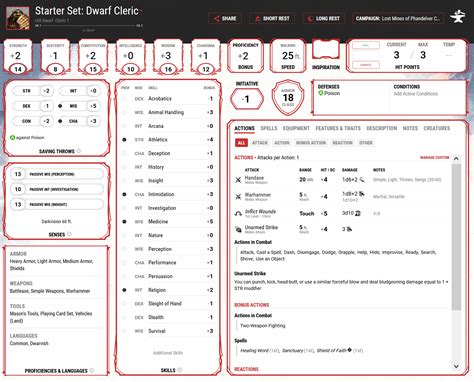Image resolution: width=474 pixels, height=382 pixels.
Task: Click the advantage against Poison icon
Action: pos(12,137)
